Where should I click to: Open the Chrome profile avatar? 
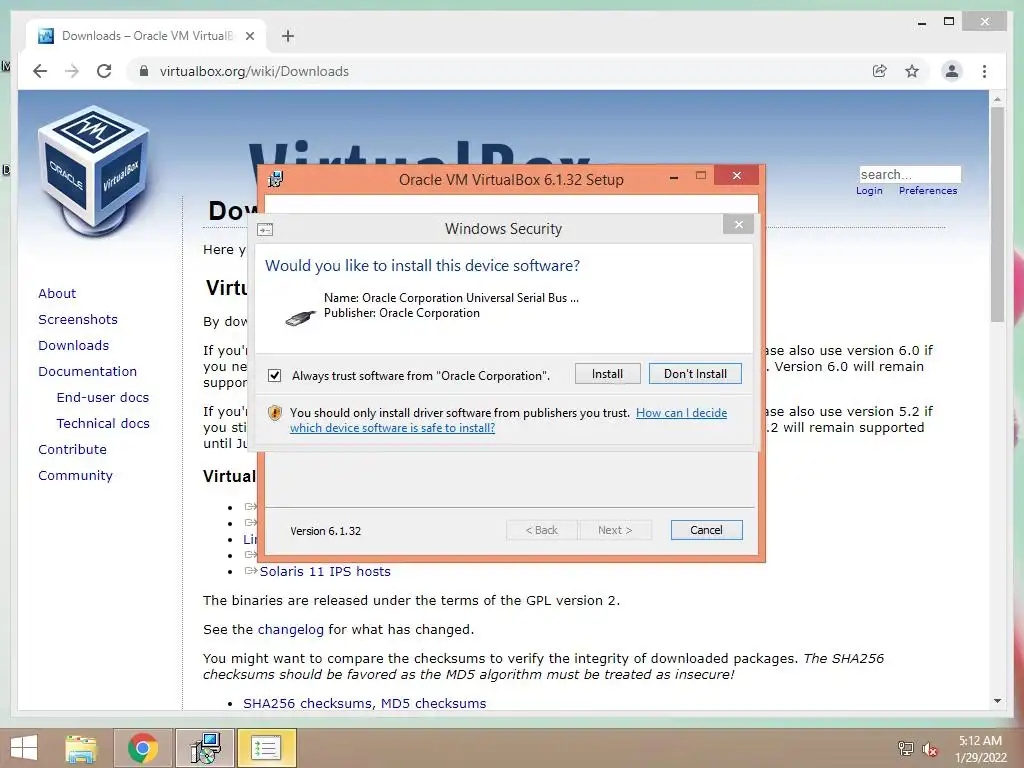(x=952, y=71)
